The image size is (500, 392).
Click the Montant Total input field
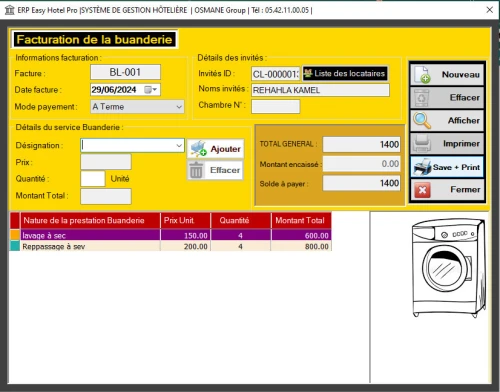[106, 196]
